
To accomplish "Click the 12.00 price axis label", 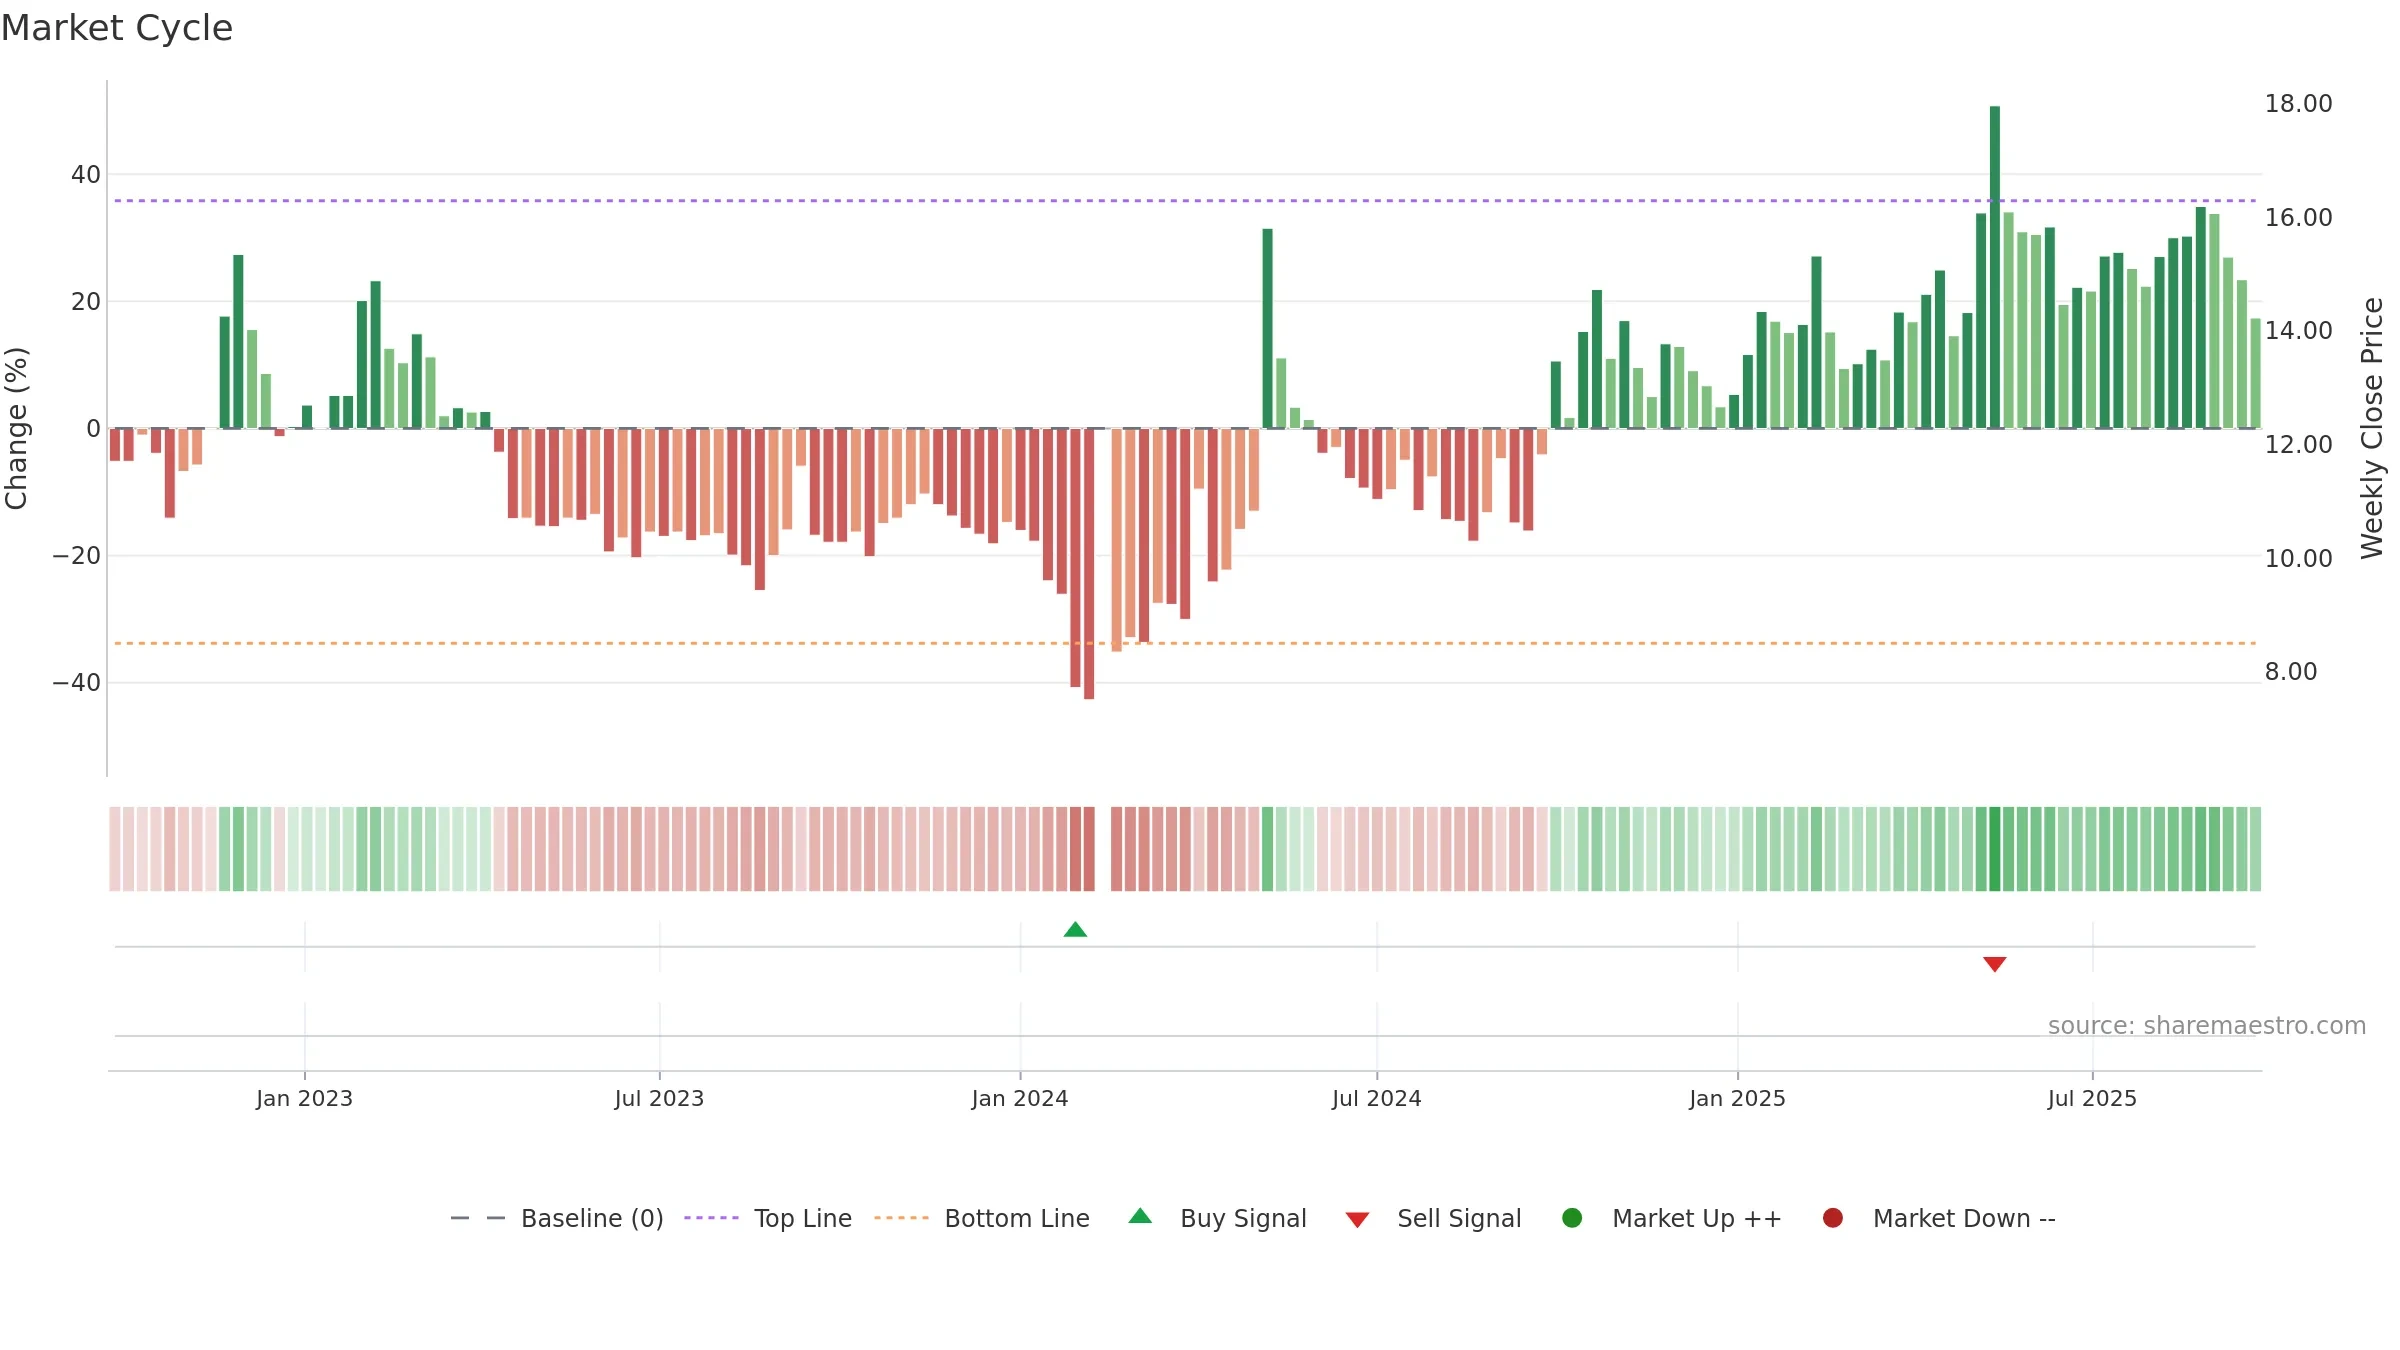I will click(x=2298, y=444).
